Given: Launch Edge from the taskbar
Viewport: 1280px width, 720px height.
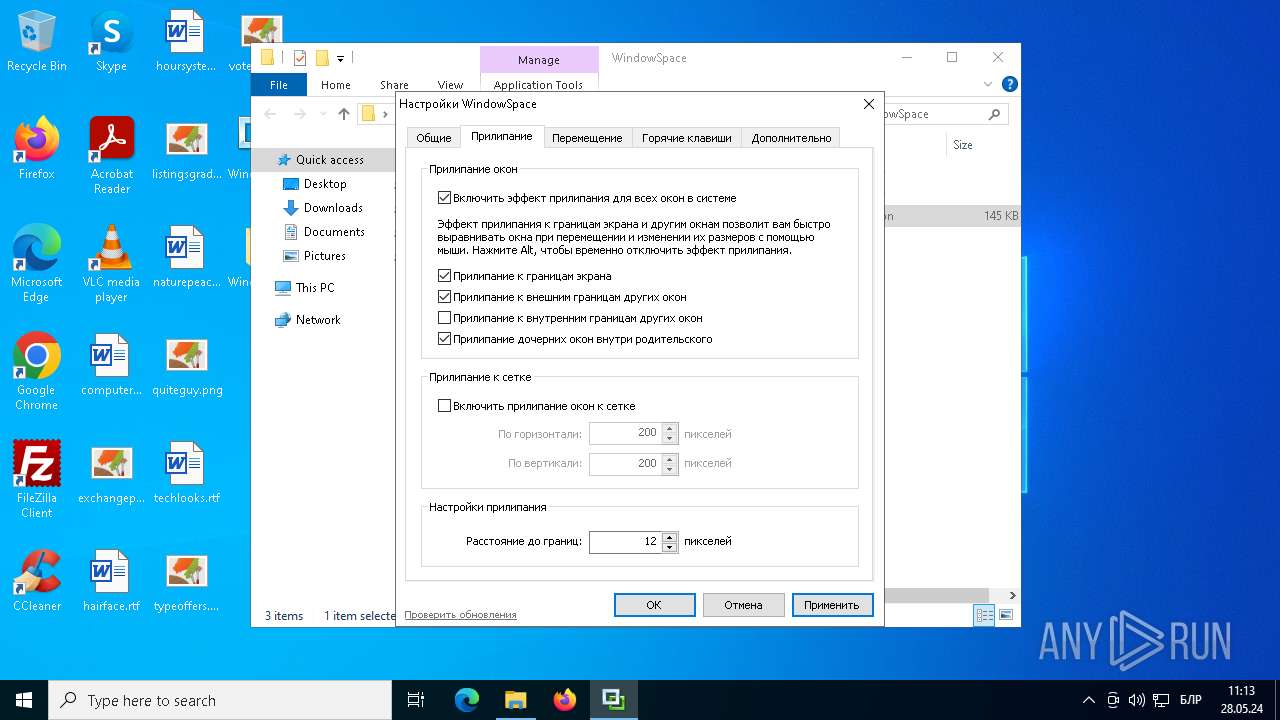Looking at the screenshot, I should click(467, 700).
